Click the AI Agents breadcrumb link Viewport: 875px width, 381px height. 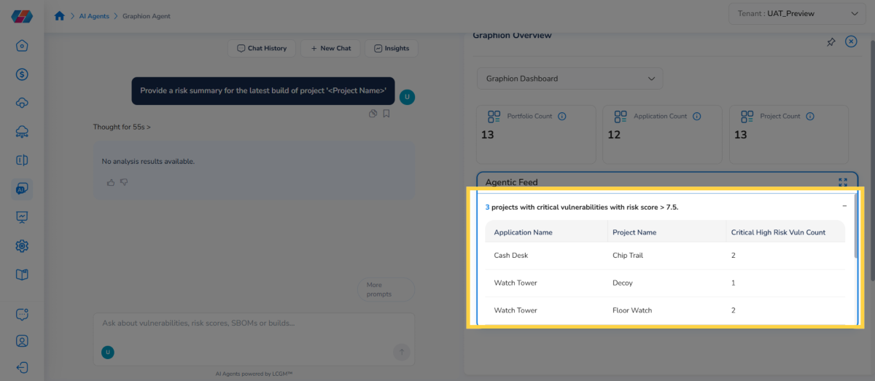pos(94,16)
